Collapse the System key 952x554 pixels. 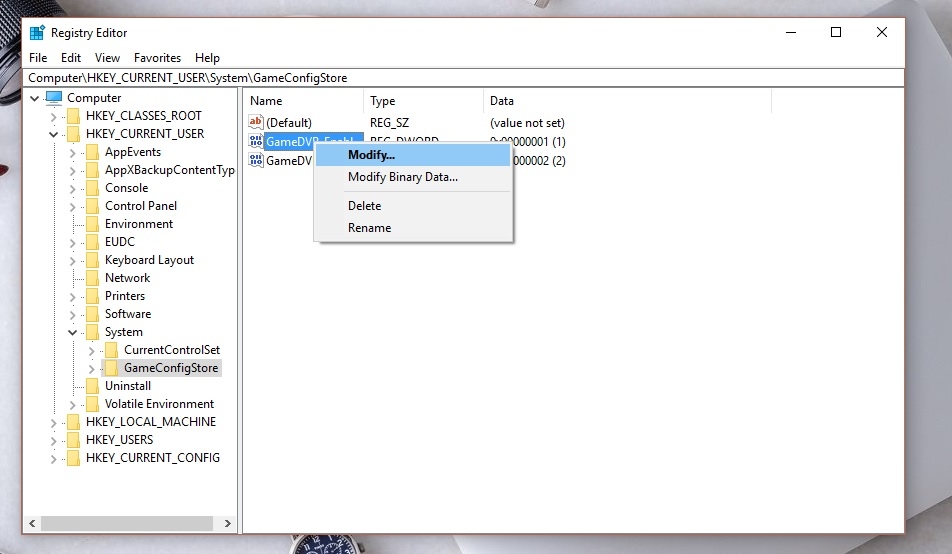(x=72, y=332)
